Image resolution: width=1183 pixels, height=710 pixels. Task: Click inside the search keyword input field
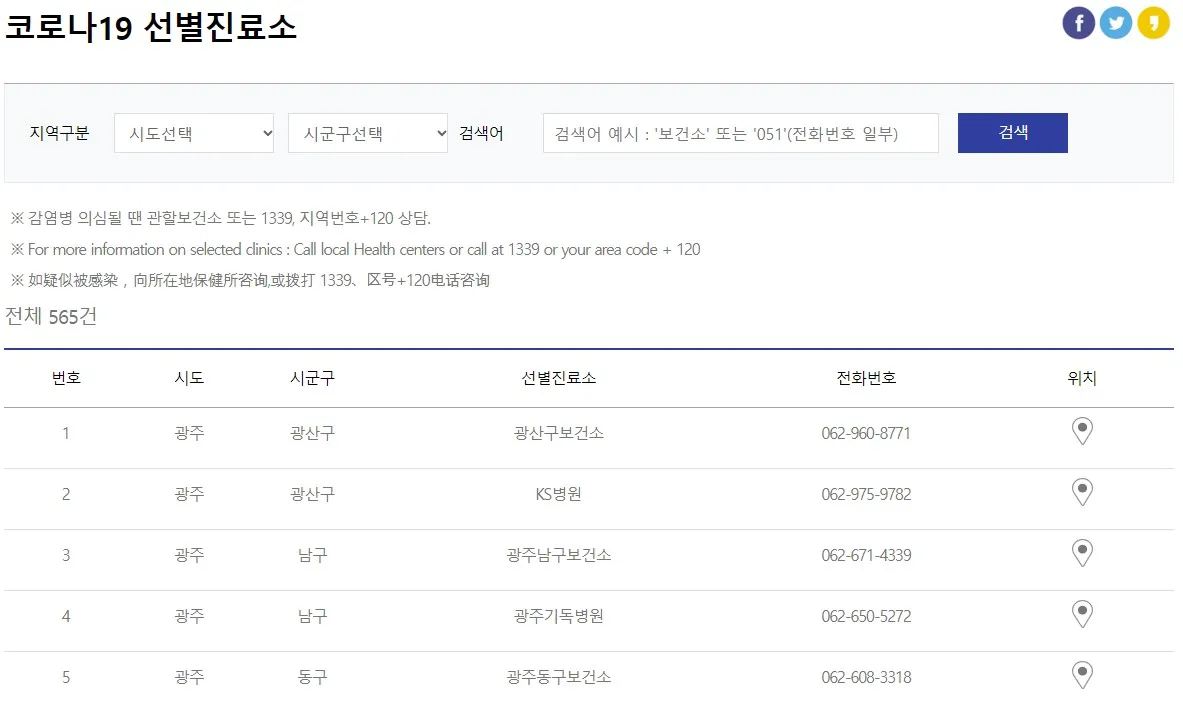click(x=740, y=132)
